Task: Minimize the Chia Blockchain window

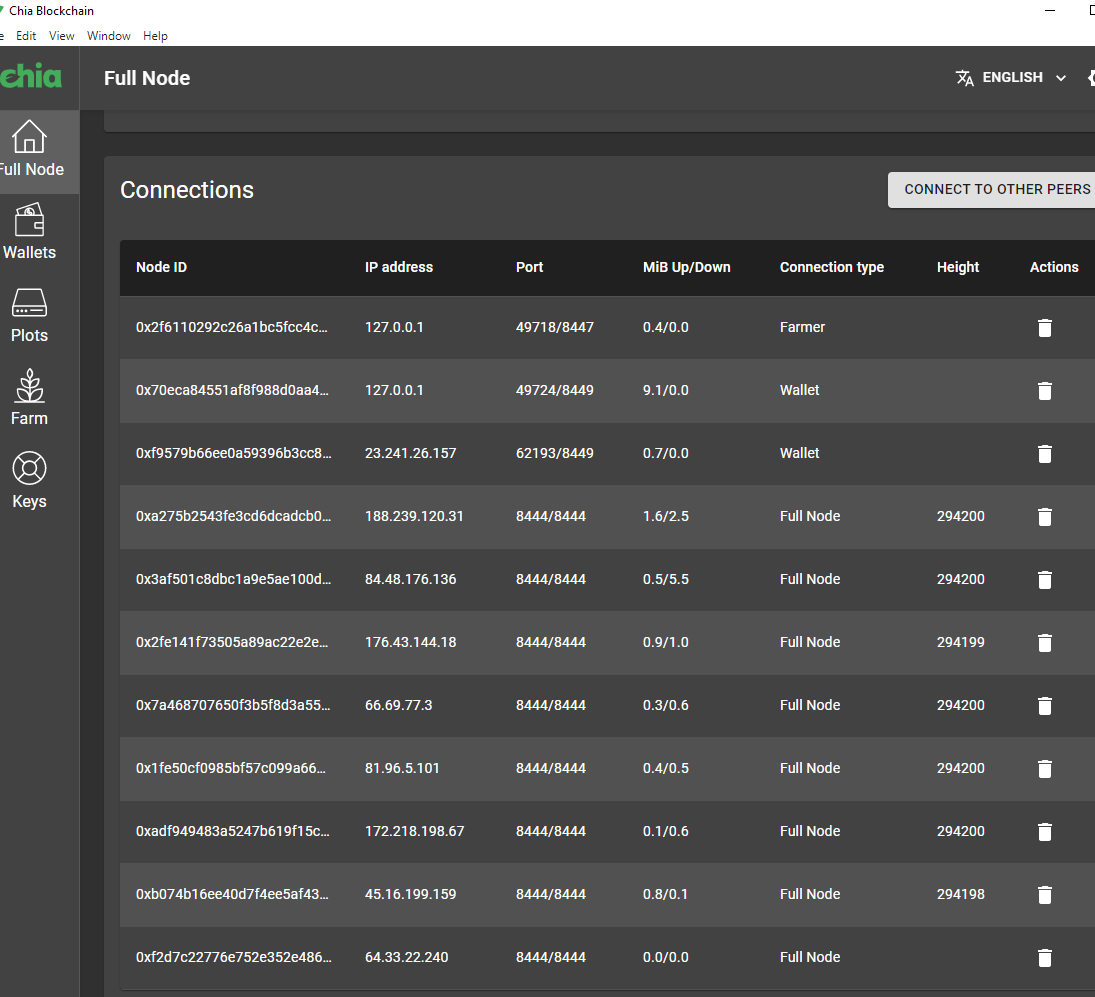Action: coord(1050,10)
